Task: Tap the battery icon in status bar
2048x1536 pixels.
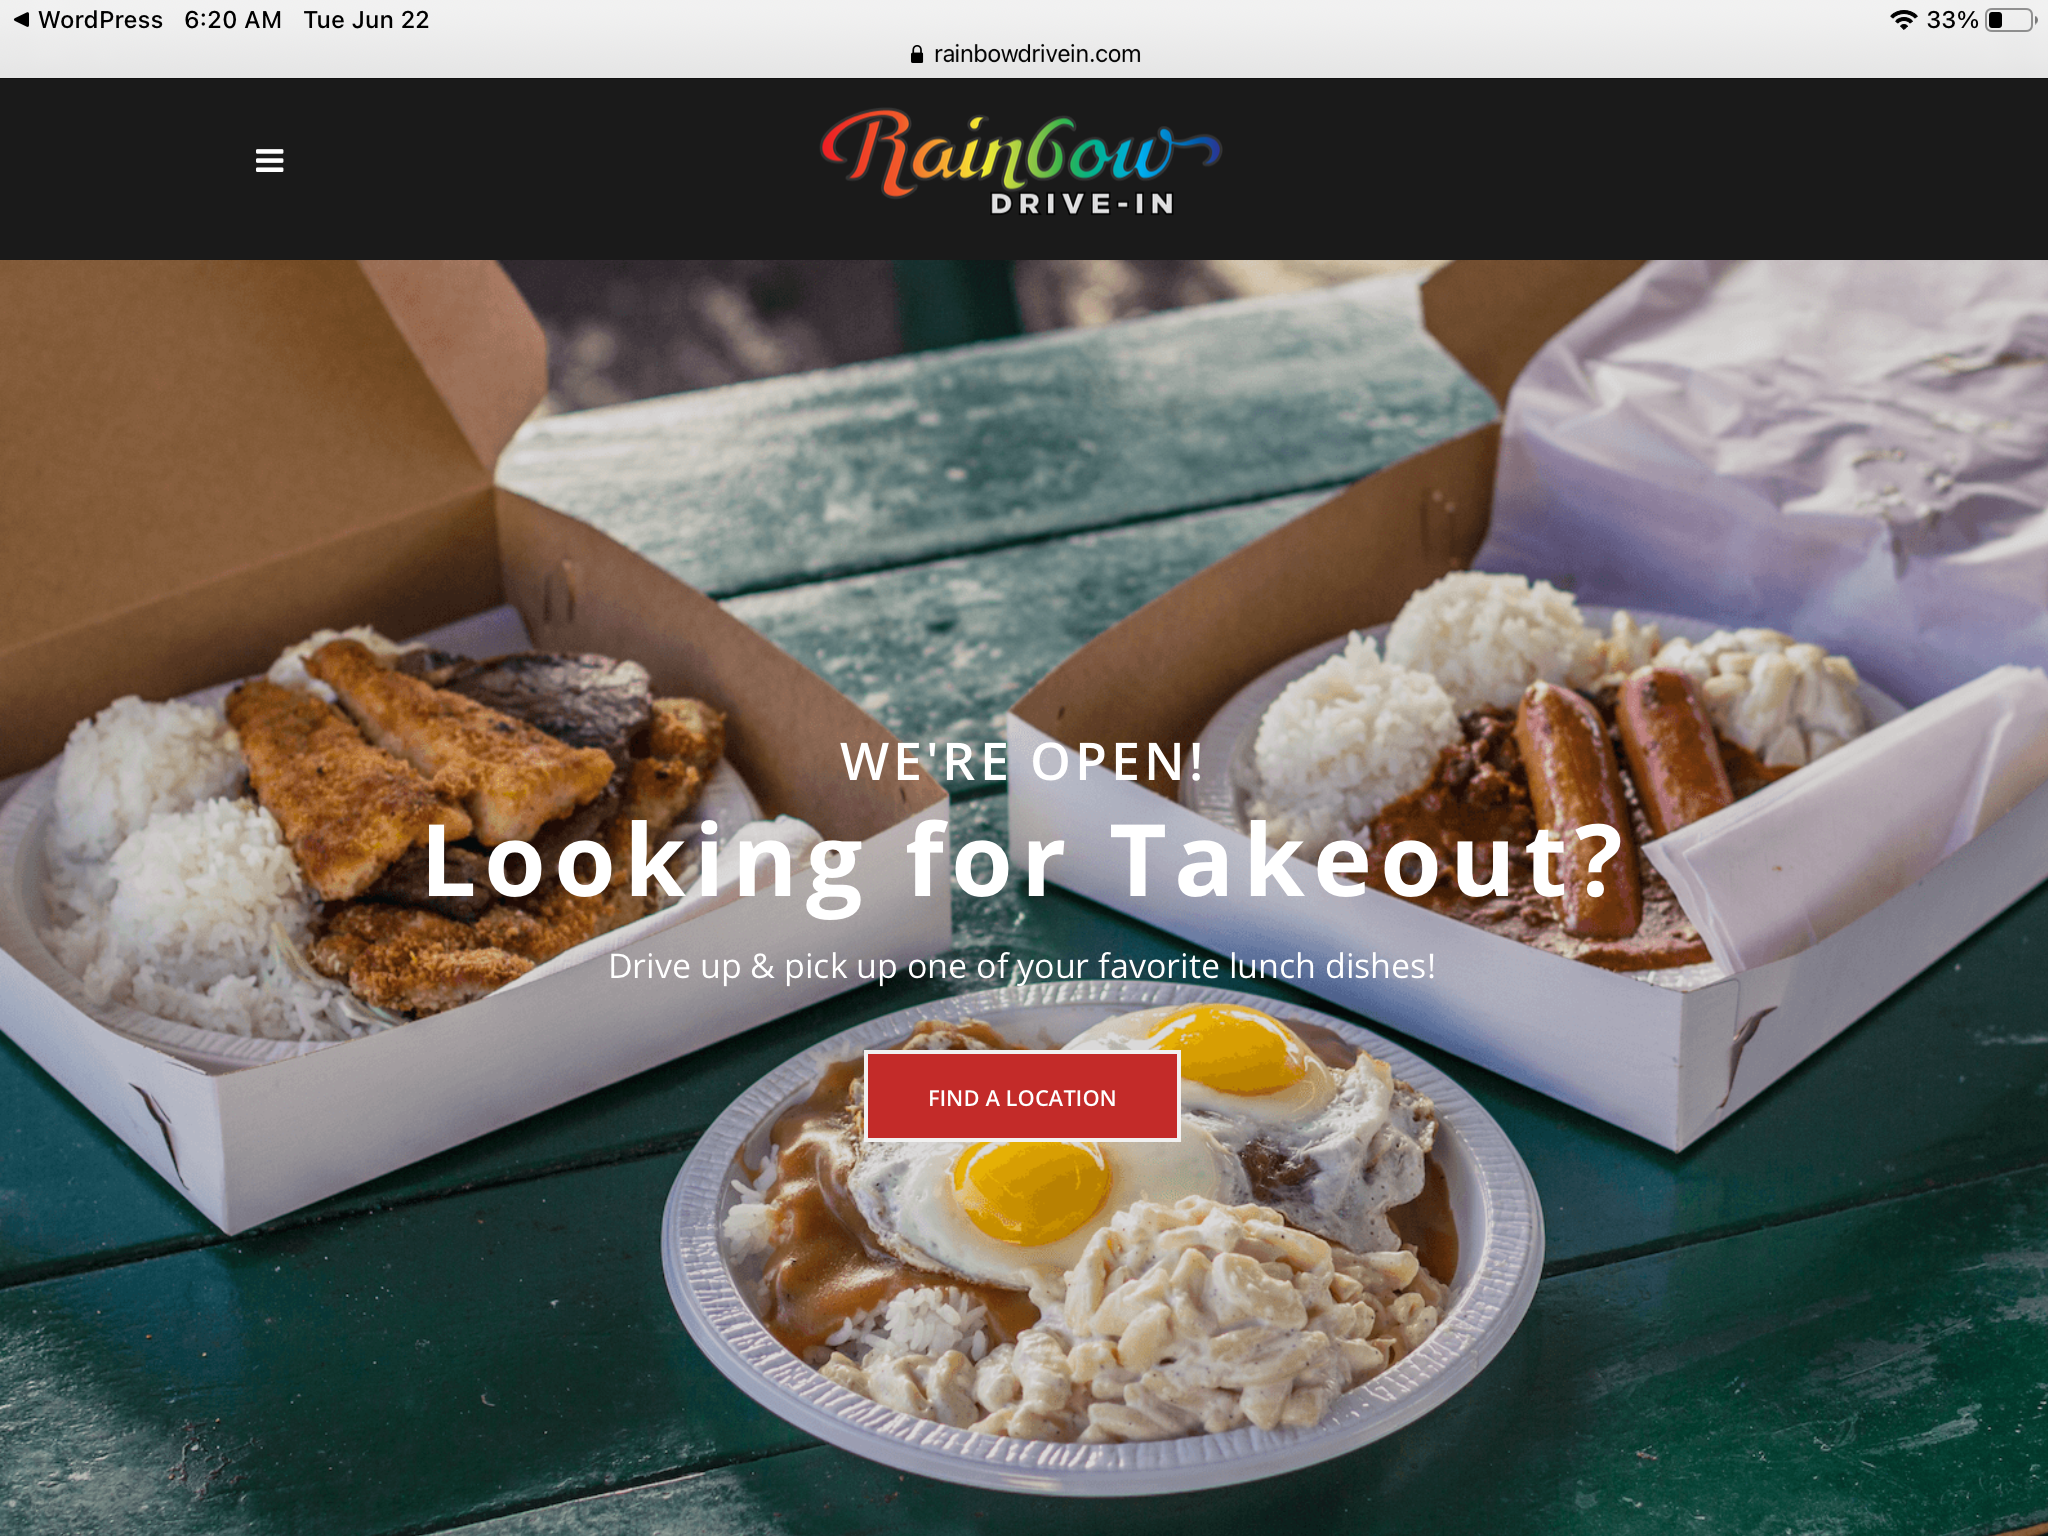Action: pos(2012,20)
